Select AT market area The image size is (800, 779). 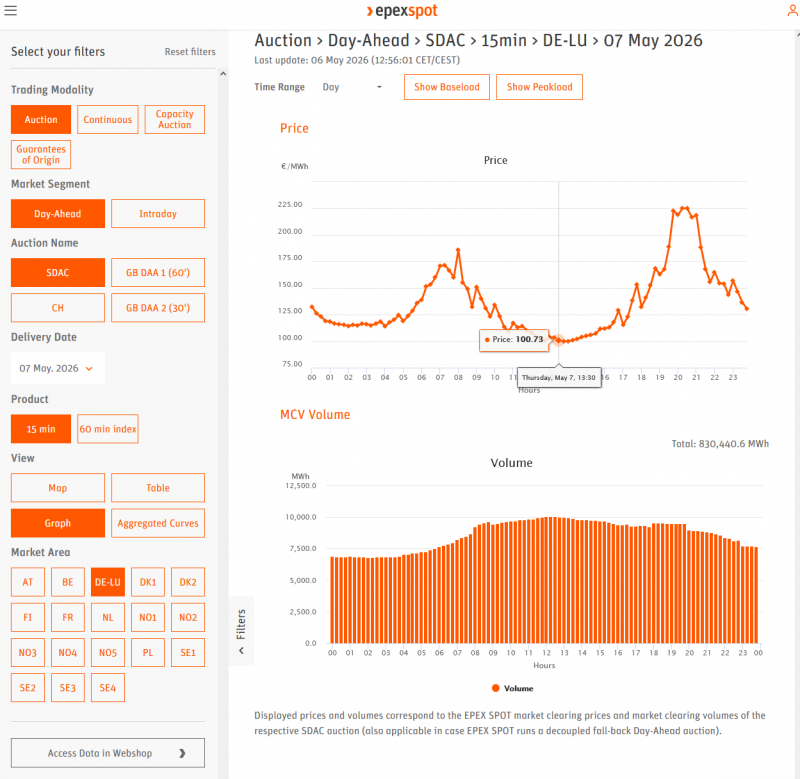point(28,582)
